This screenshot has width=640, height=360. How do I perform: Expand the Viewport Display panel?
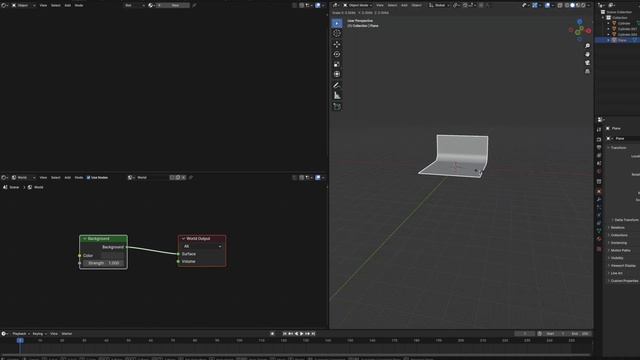point(622,266)
